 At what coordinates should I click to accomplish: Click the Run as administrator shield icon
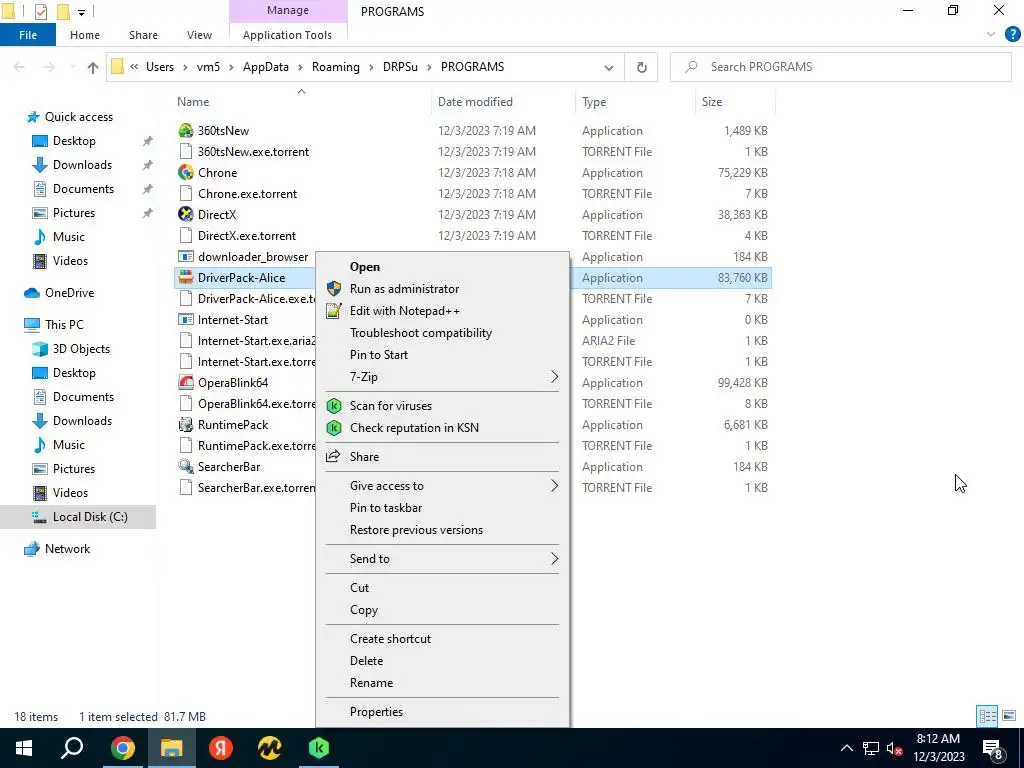(x=334, y=289)
